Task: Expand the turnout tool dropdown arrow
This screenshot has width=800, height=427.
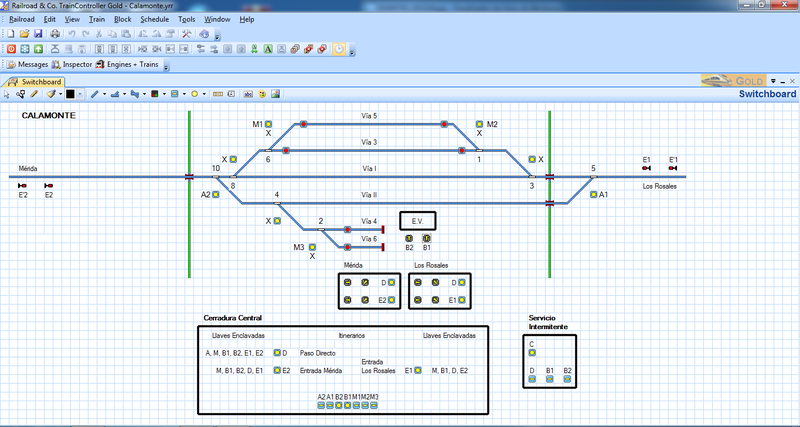Action: pos(124,94)
